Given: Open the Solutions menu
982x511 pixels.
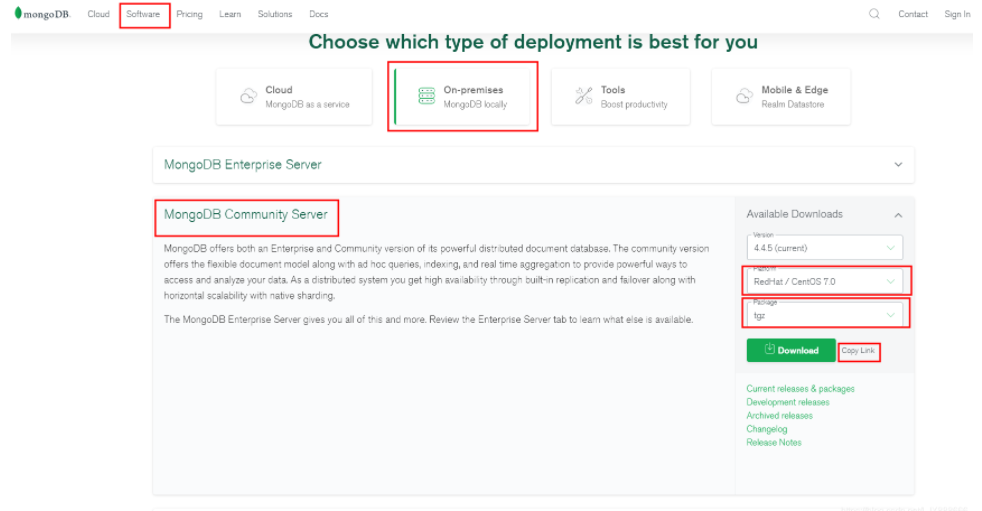Looking at the screenshot, I should coord(275,14).
